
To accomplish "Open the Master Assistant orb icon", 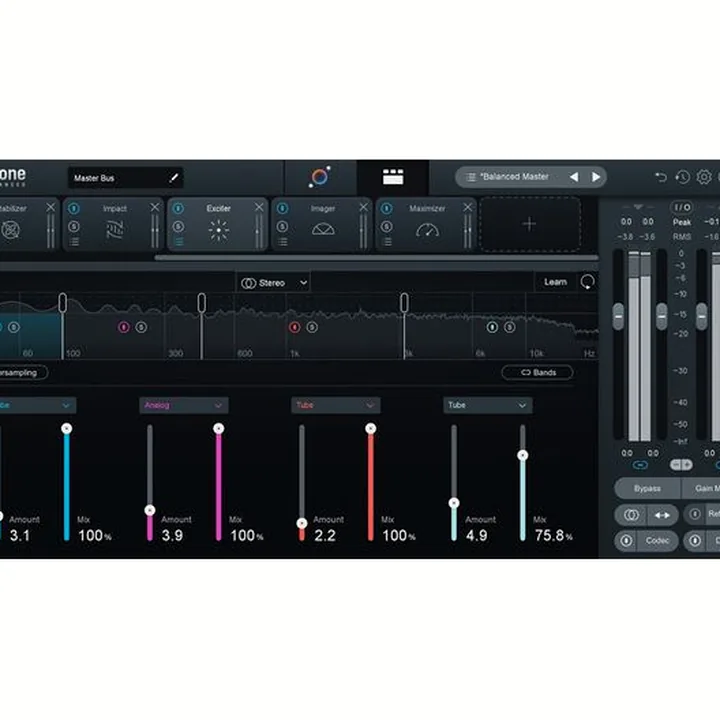I will [320, 177].
